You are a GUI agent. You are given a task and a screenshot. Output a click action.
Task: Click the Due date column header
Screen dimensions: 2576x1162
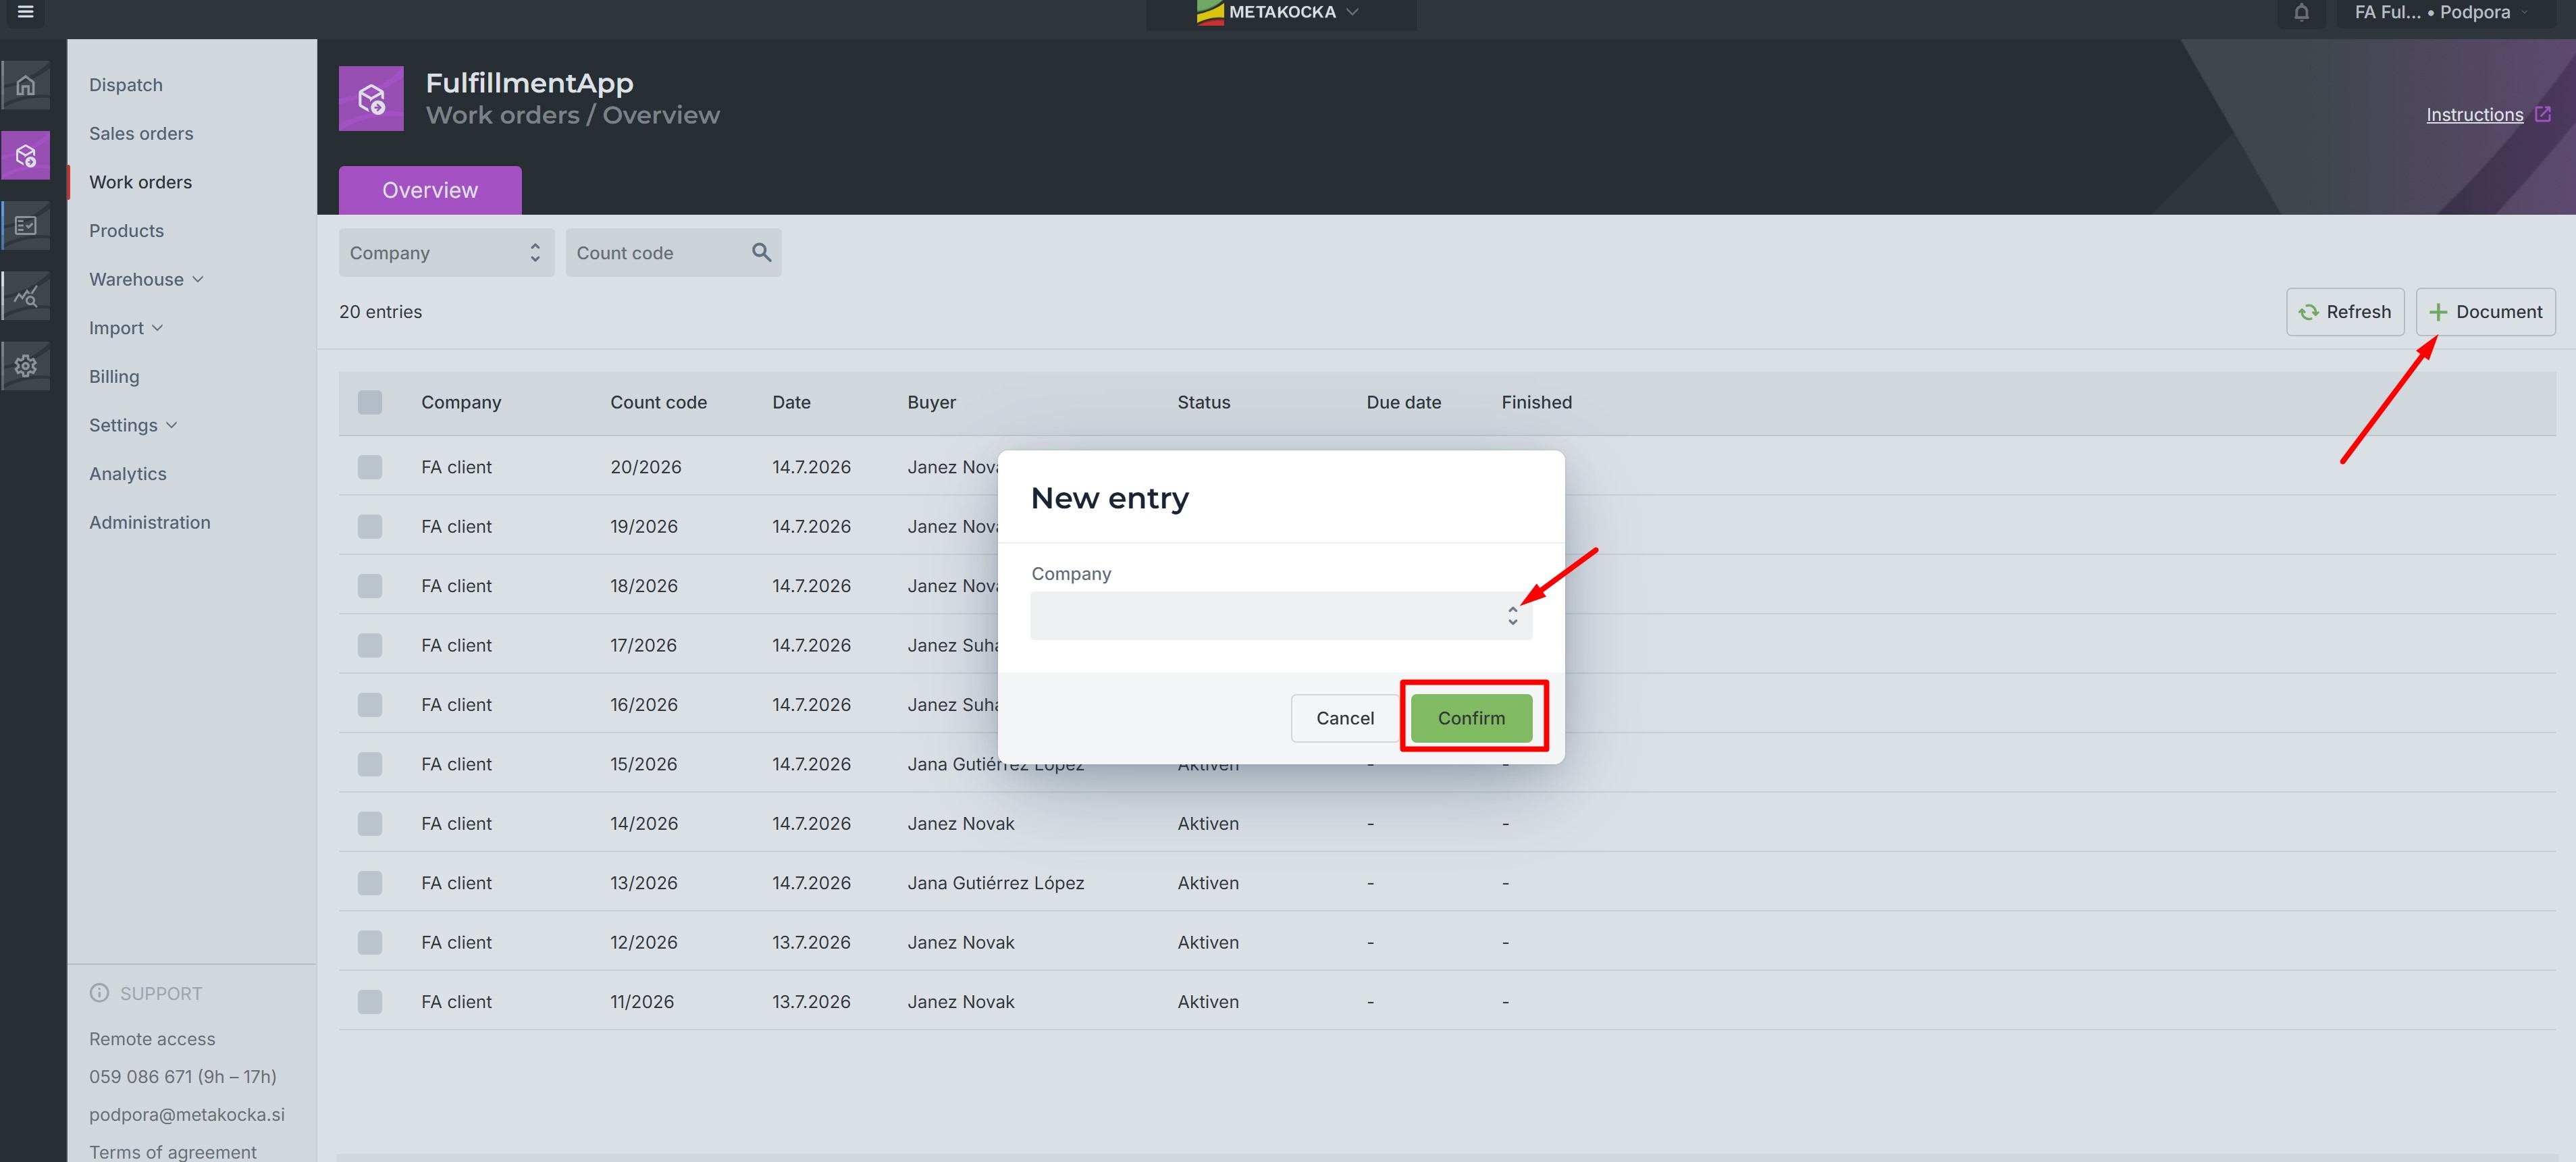point(1403,402)
